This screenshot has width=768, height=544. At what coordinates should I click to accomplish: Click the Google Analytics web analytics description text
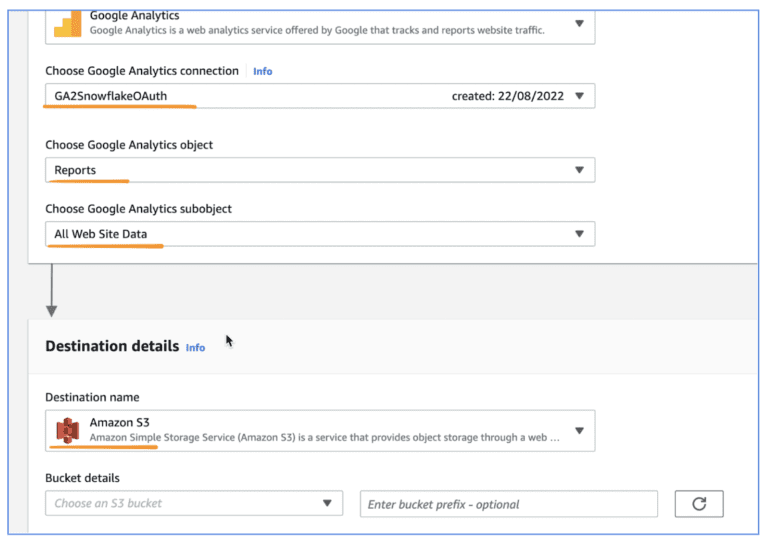pyautogui.click(x=317, y=30)
